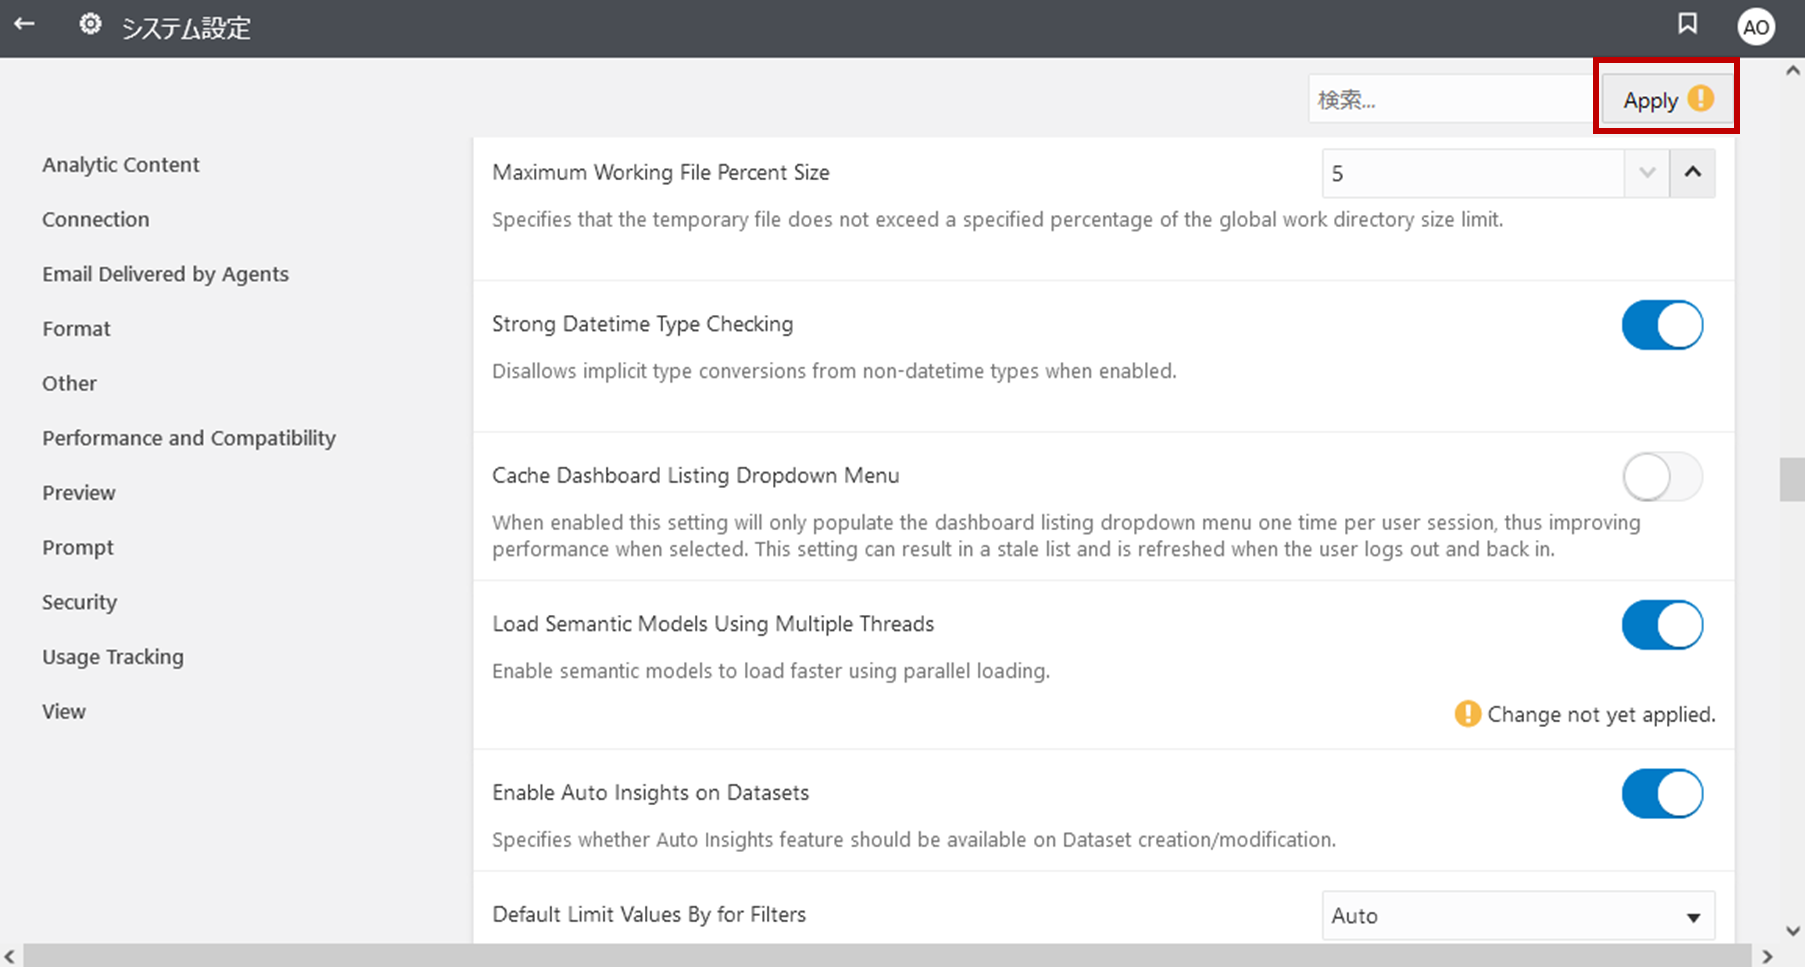Click 'Default Limit Values By for Filters' label

click(x=649, y=915)
